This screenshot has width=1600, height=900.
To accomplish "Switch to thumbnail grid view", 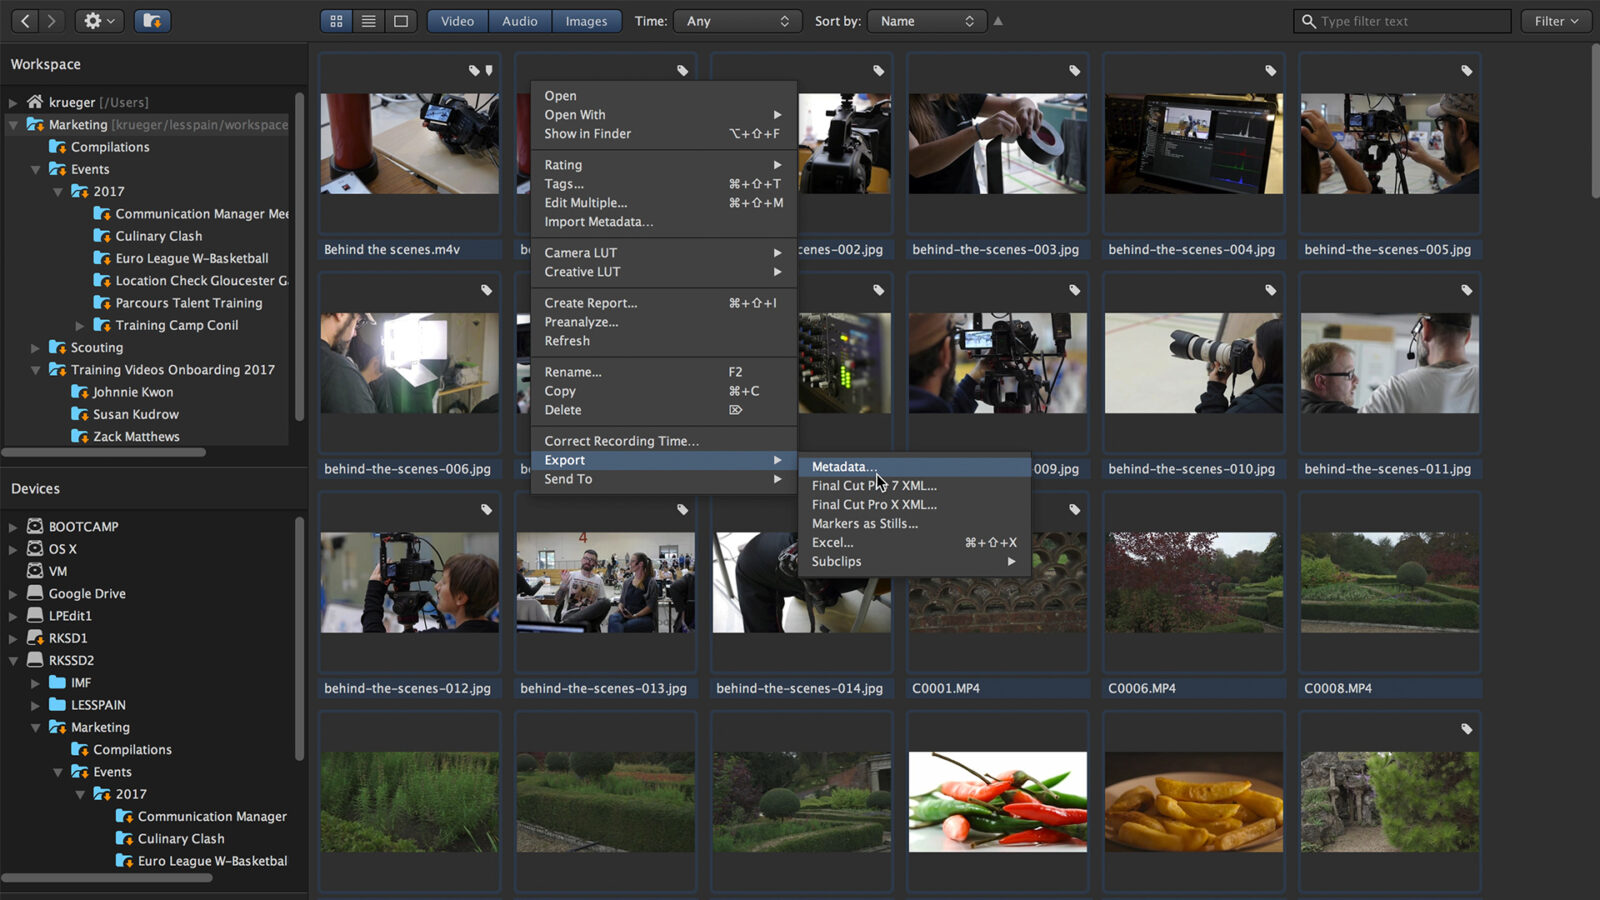I will point(336,21).
